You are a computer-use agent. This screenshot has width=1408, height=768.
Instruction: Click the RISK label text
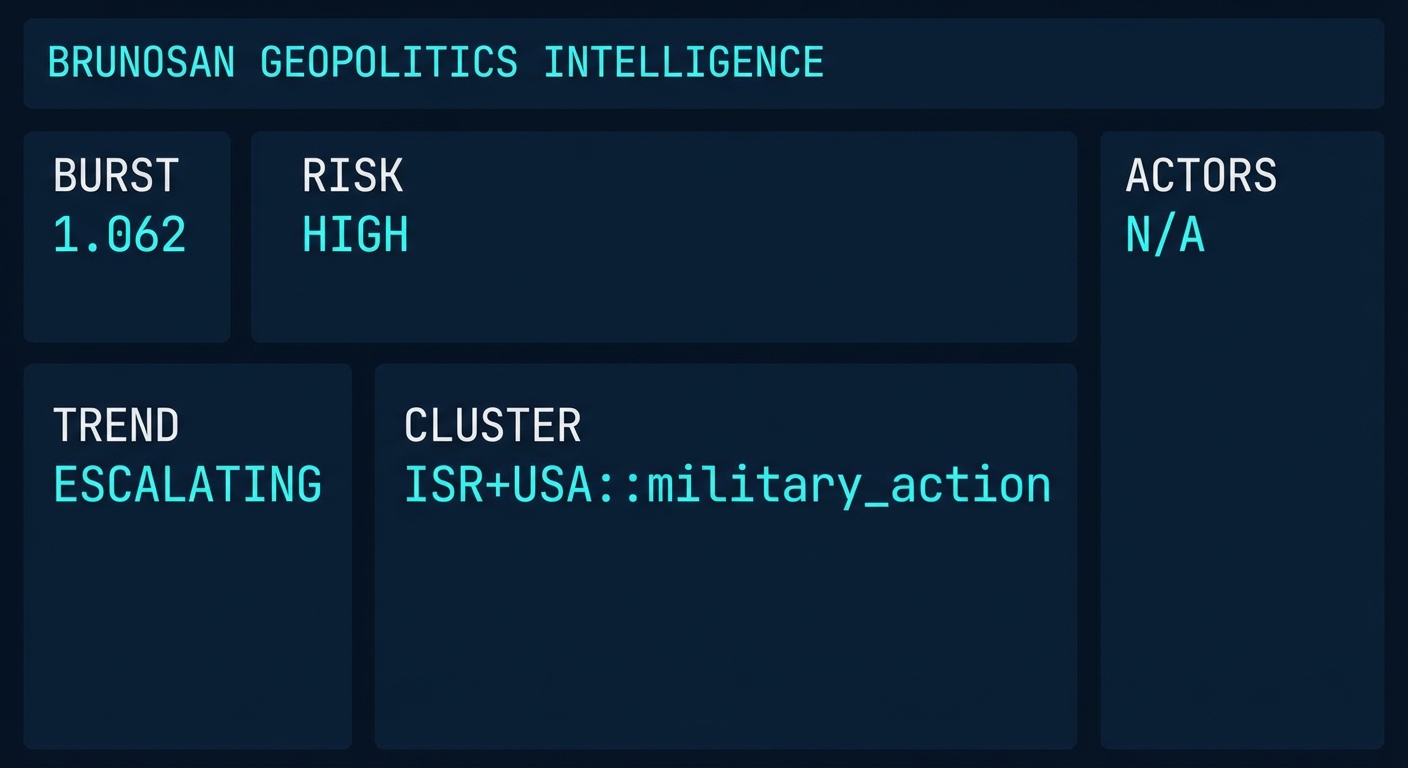point(352,175)
